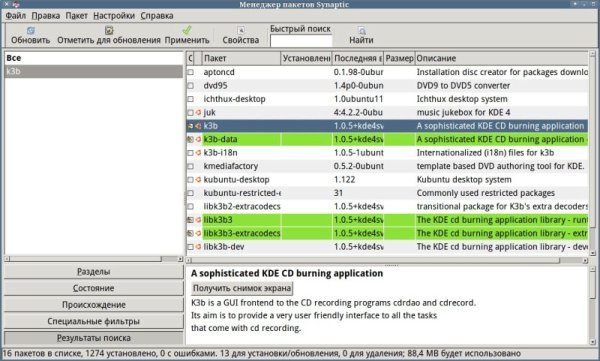Open the Пакет menu

77,16
